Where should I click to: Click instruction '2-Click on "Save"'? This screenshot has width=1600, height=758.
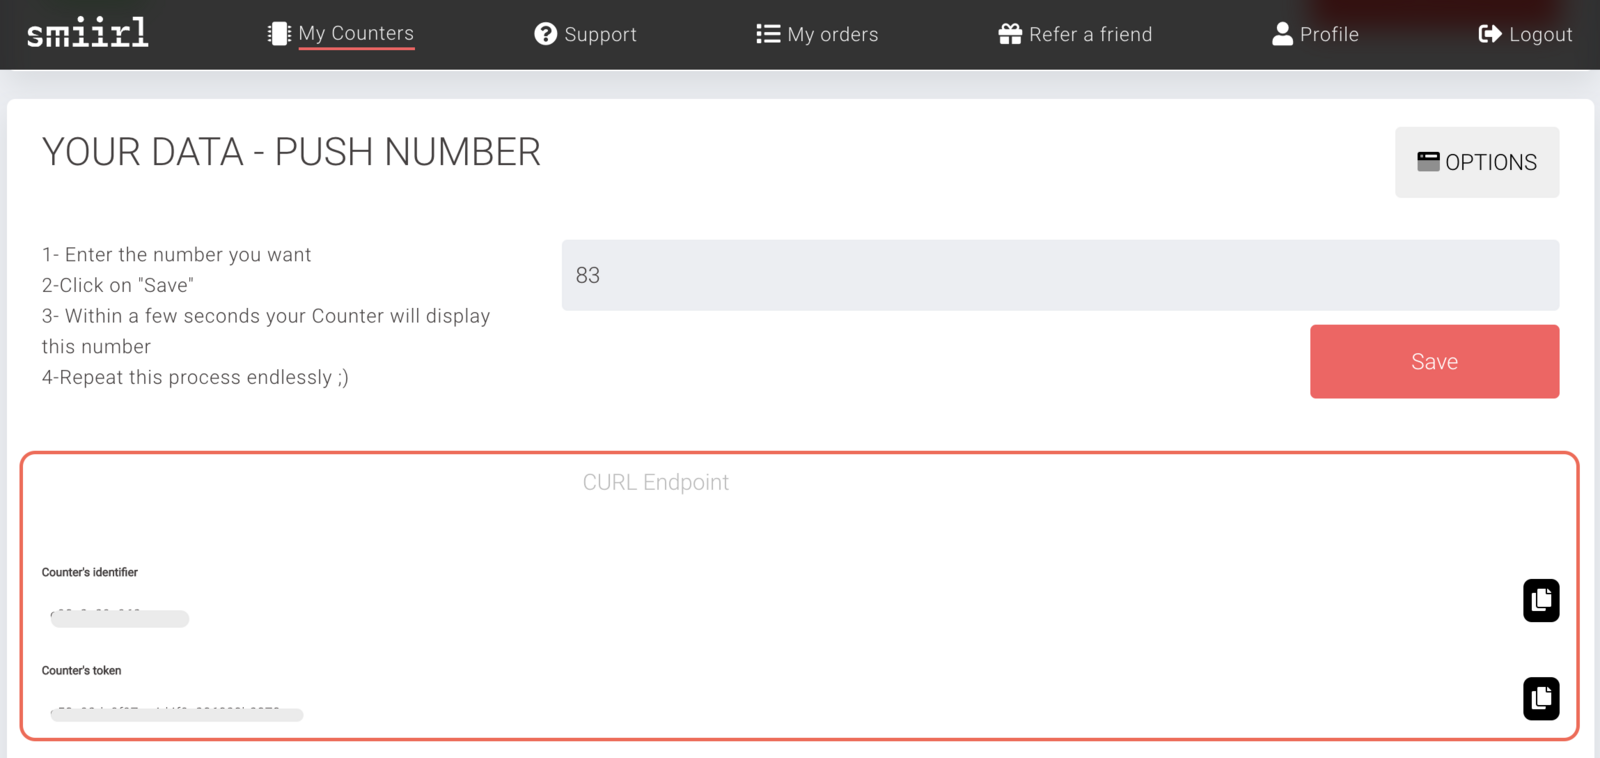117,285
